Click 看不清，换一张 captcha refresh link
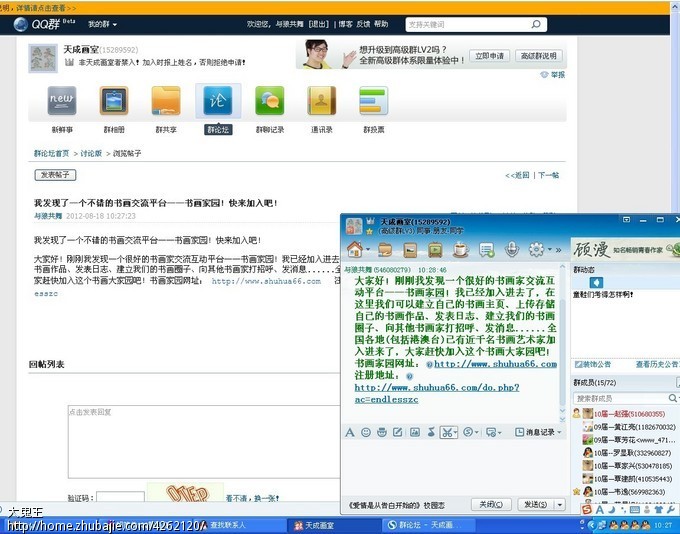This screenshot has height=534, width=680. point(252,498)
